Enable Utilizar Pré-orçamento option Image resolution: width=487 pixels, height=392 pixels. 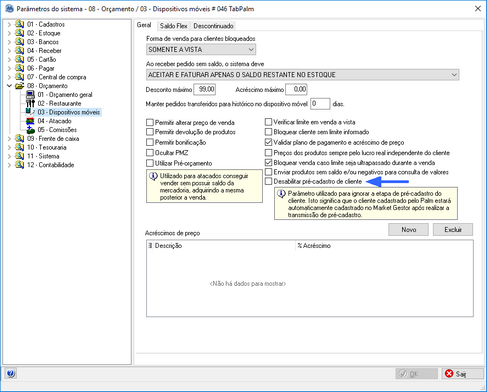click(150, 163)
